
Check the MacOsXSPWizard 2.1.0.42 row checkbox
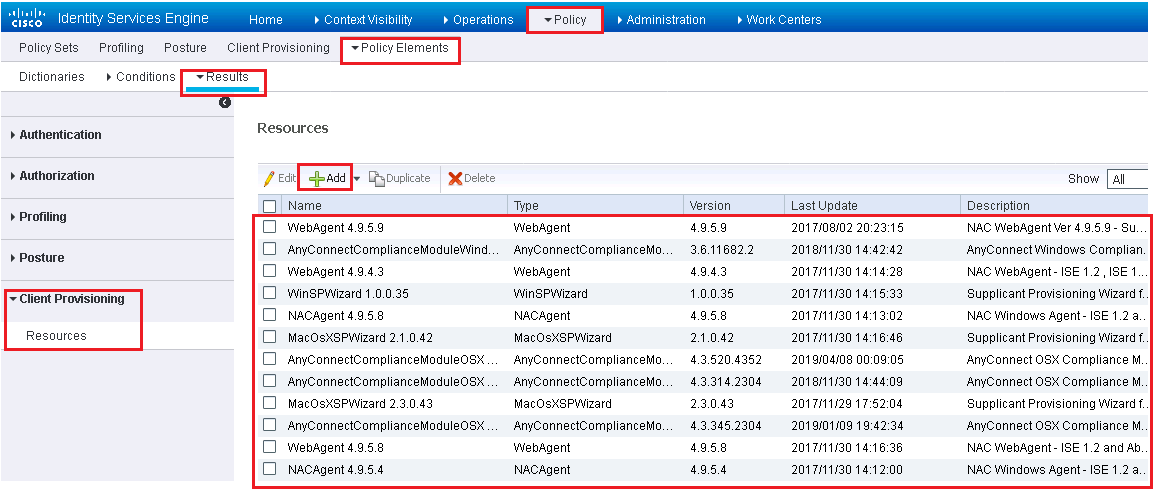pyautogui.click(x=269, y=337)
